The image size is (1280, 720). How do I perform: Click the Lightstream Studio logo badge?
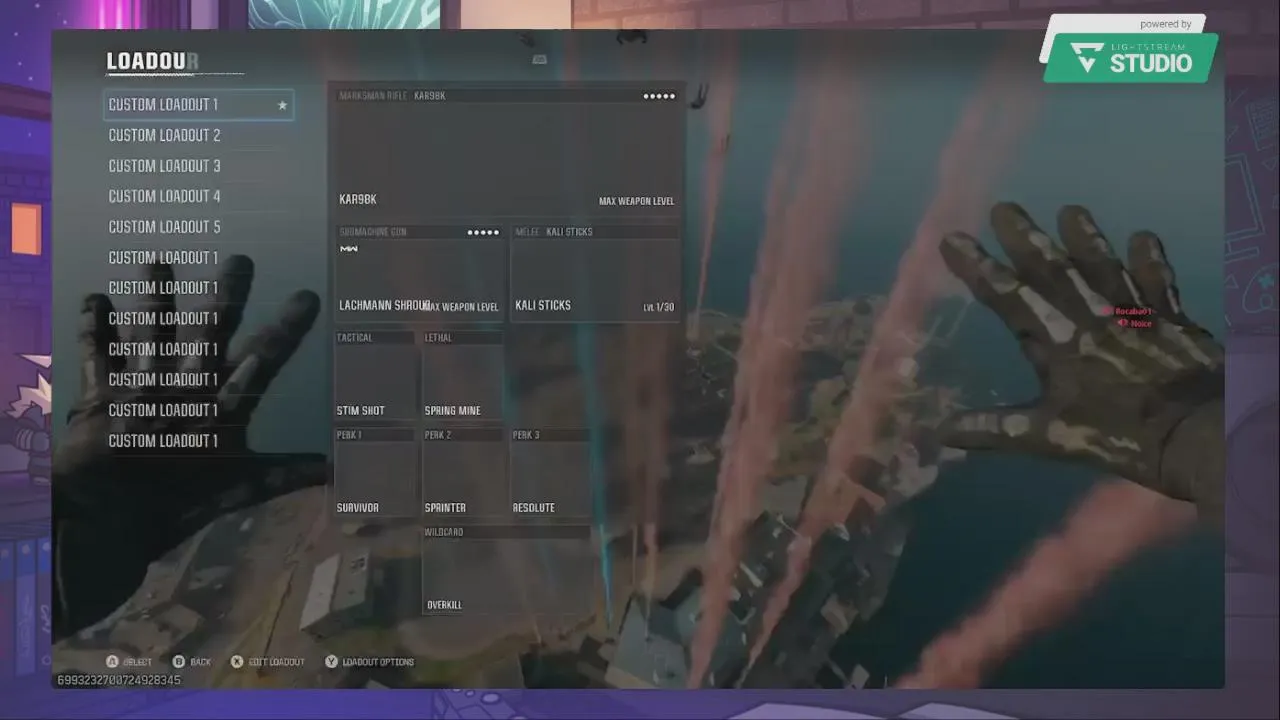click(1131, 57)
